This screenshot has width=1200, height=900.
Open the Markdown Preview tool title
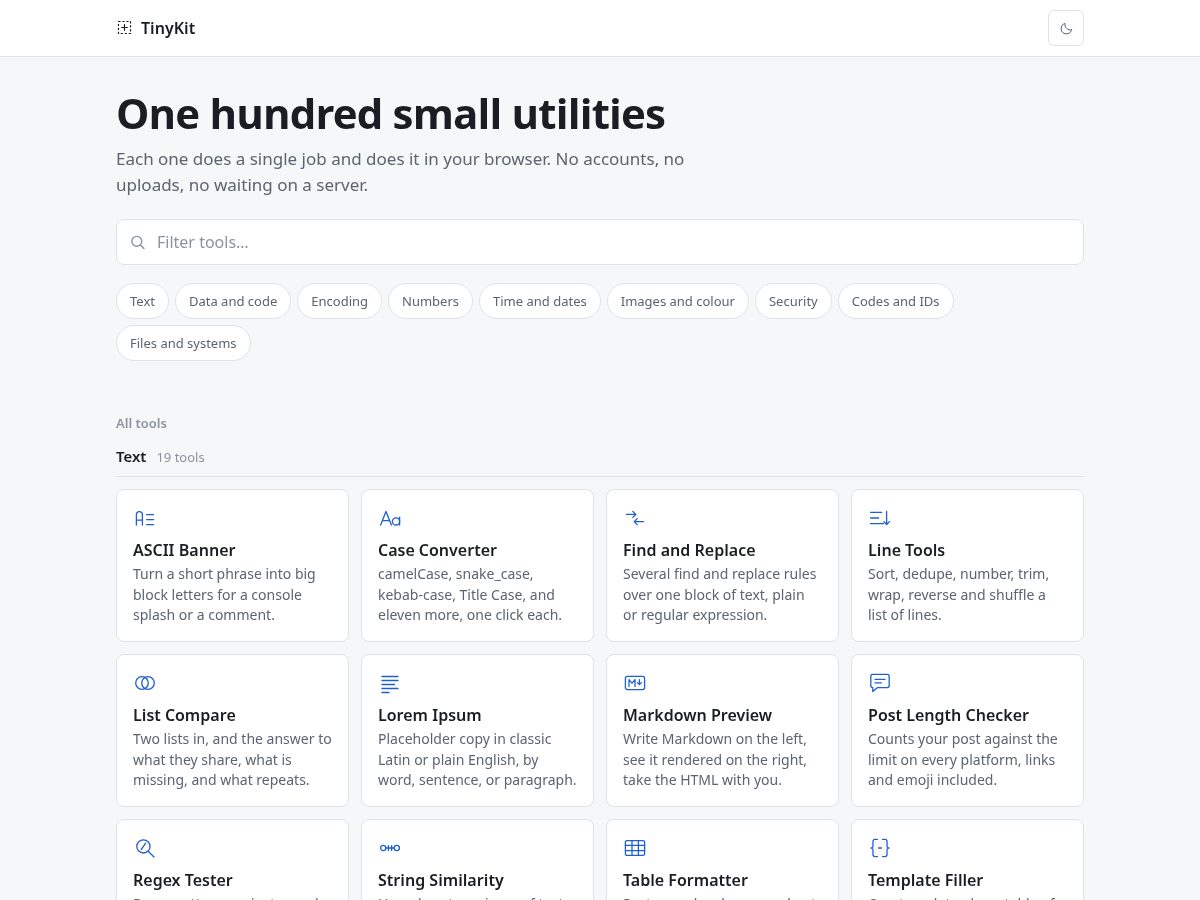(697, 715)
